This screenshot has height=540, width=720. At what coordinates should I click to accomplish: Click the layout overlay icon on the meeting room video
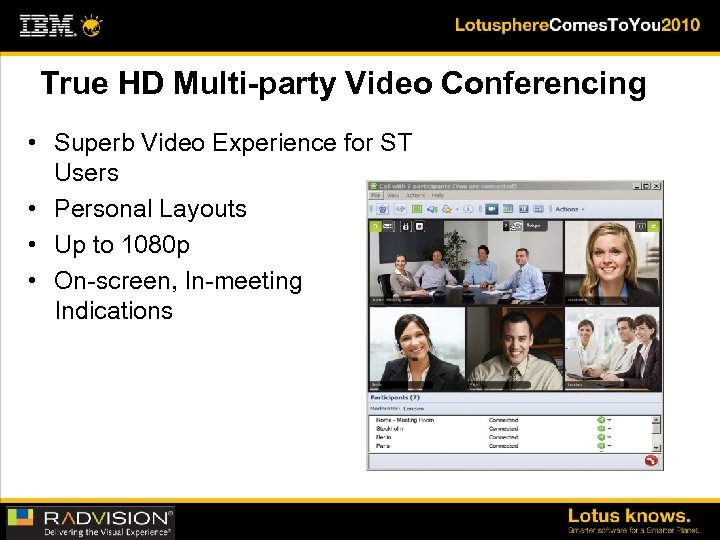pyautogui.click(x=388, y=226)
